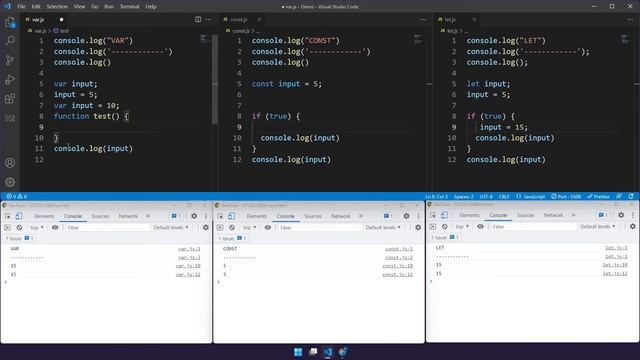Screen dimensions: 640x360
Task: Toggle console sidebar in const DevTools window
Action: [220, 227]
